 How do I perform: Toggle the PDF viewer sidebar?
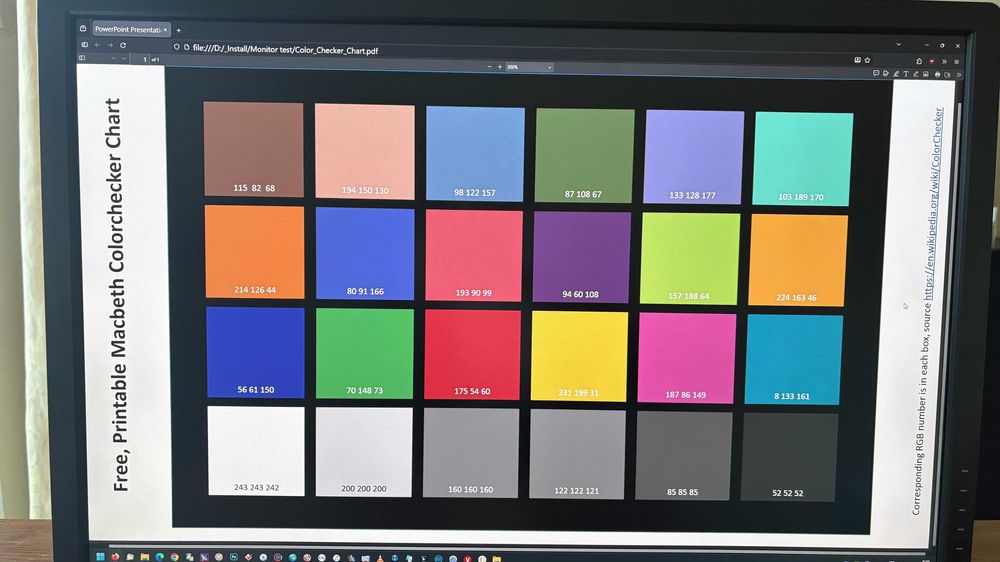click(x=82, y=58)
